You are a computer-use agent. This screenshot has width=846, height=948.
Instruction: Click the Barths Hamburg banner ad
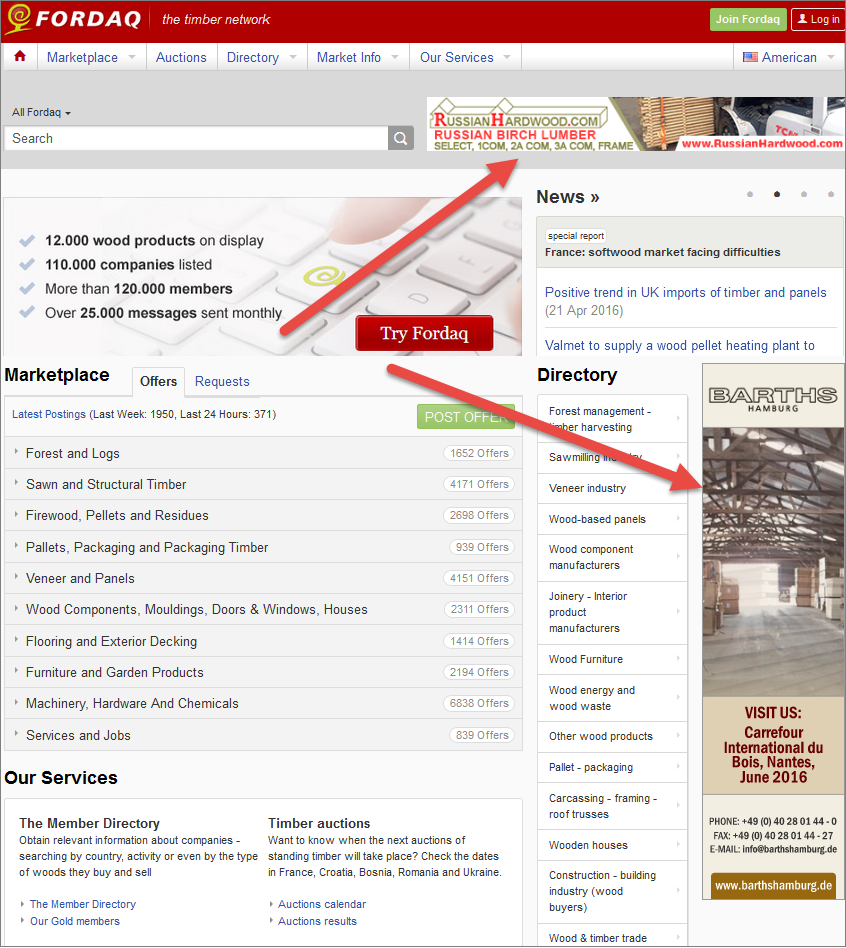click(x=773, y=631)
